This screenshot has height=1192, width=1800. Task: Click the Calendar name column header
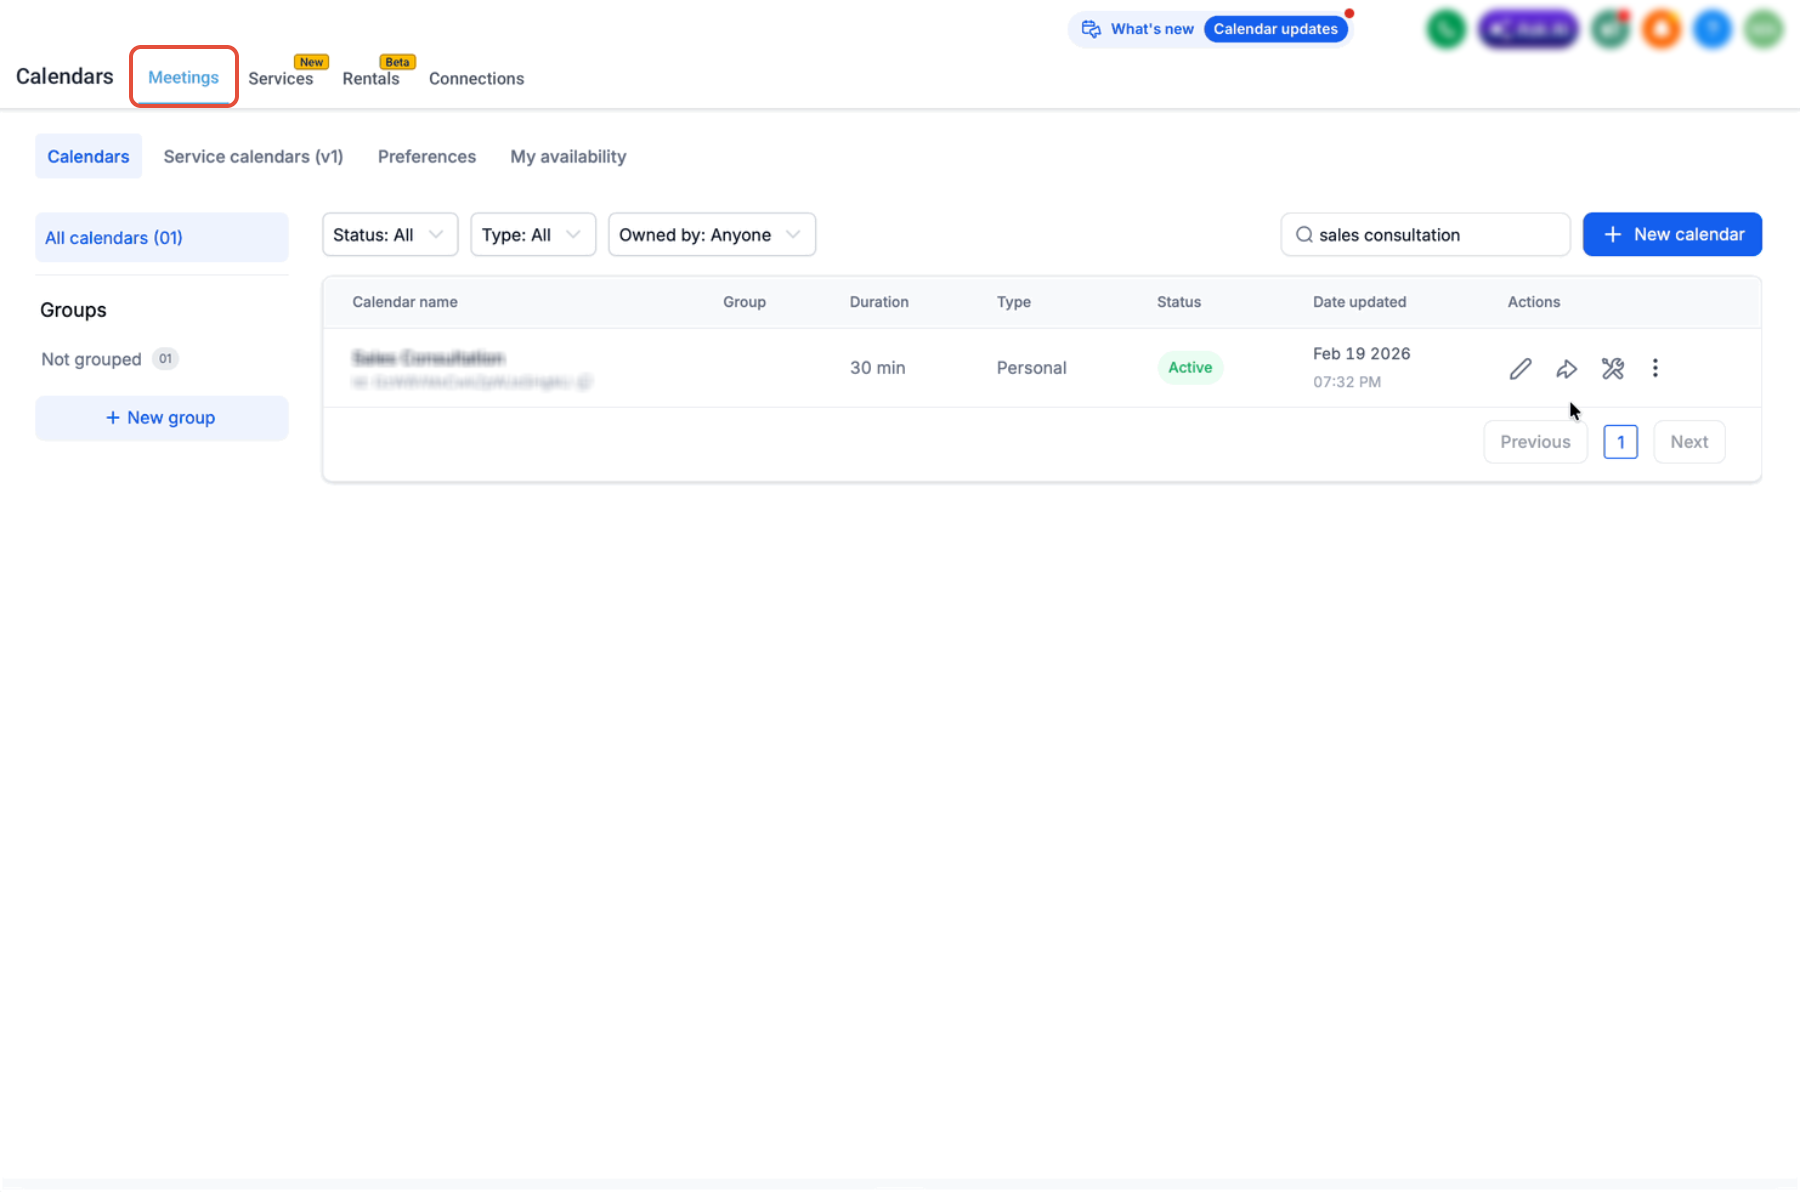(x=405, y=302)
